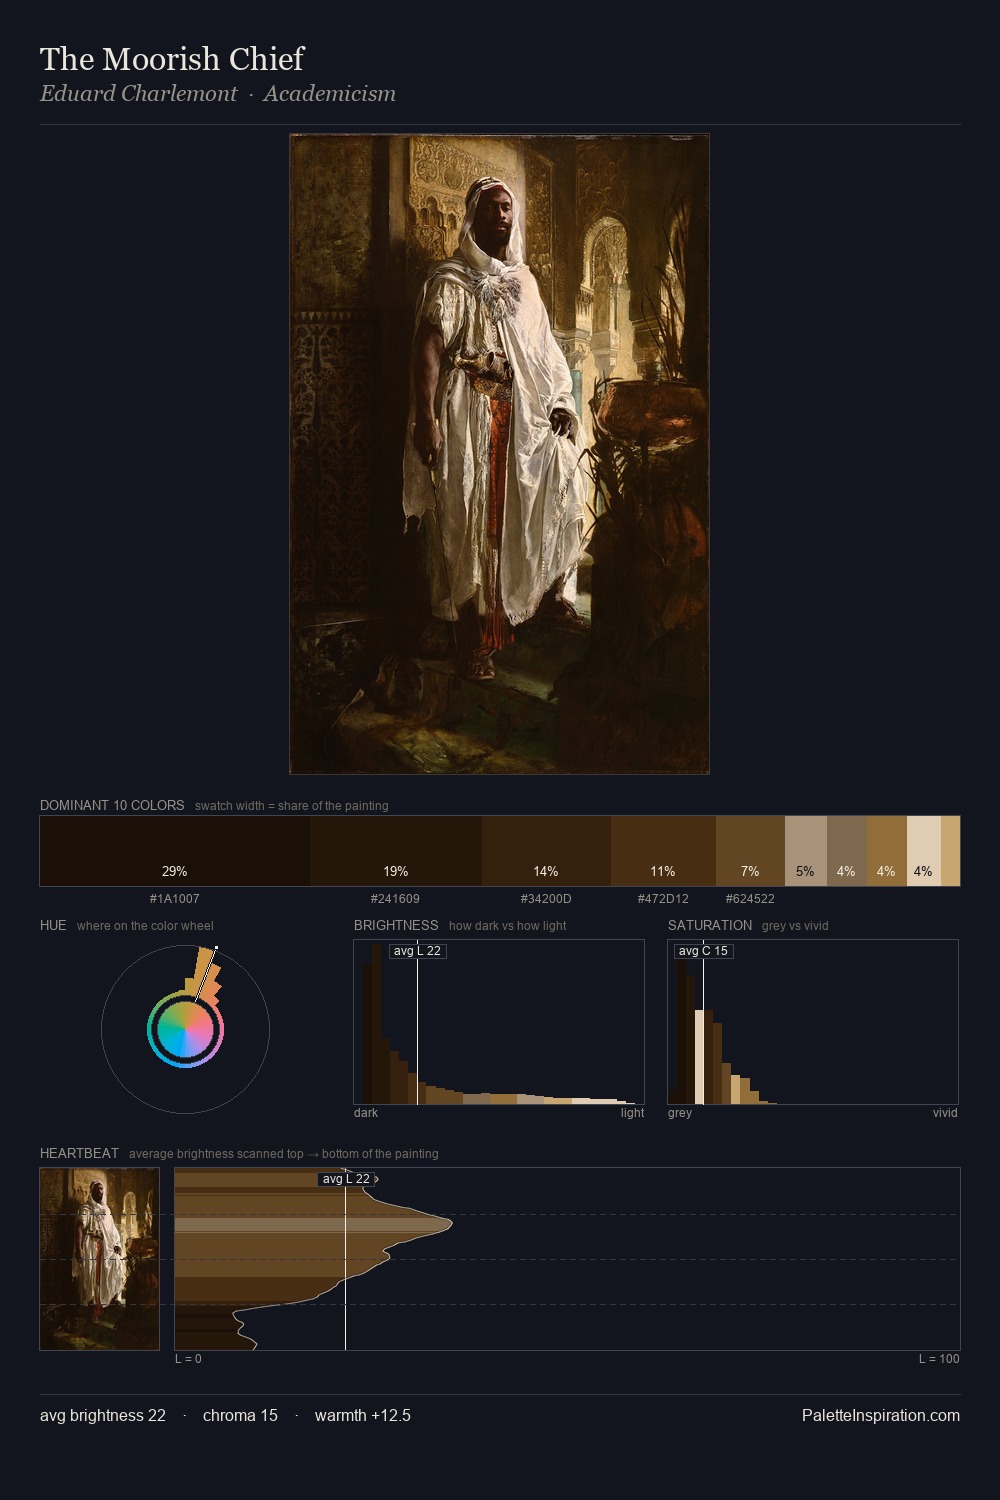Screen dimensions: 1000x1500
Task: Click 'chroma 15' footer stat
Action: pyautogui.click(x=240, y=1415)
